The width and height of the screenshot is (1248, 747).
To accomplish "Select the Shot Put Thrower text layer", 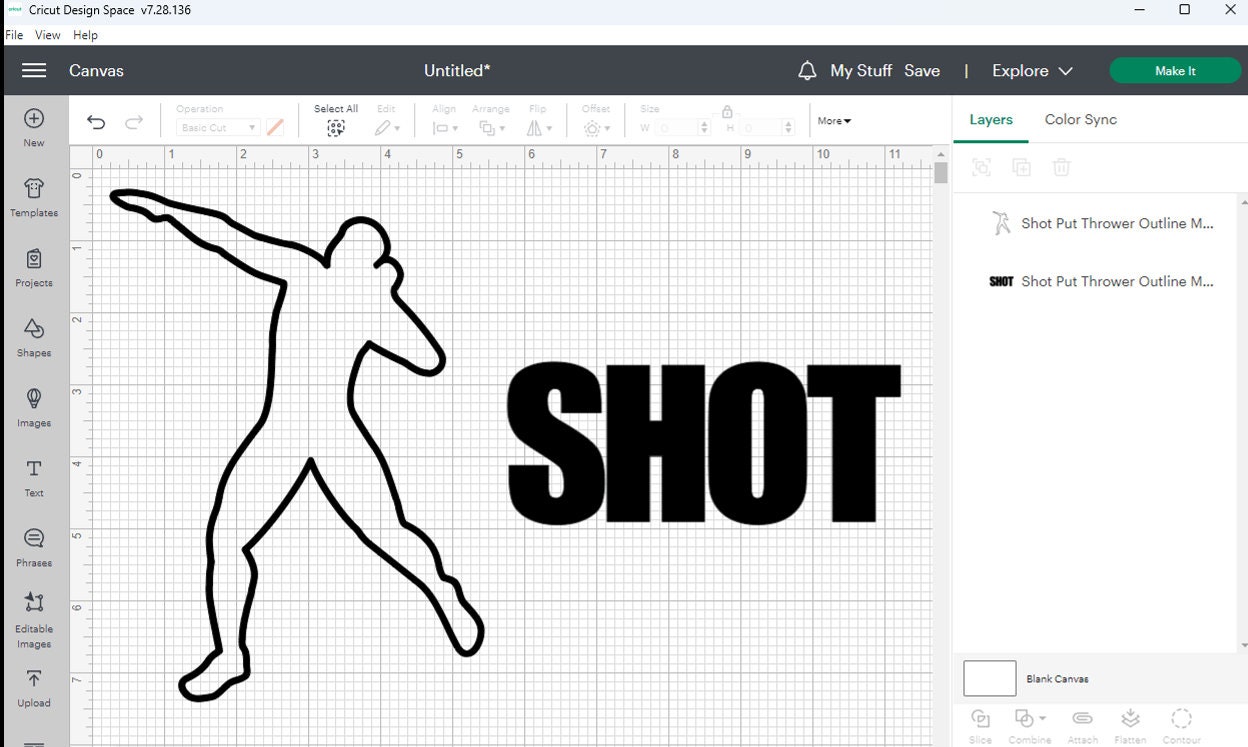I will point(1117,281).
